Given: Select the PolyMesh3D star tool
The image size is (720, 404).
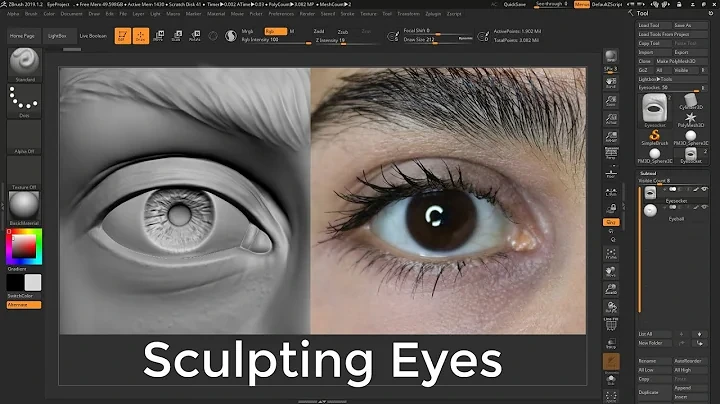Looking at the screenshot, I should click(x=690, y=119).
